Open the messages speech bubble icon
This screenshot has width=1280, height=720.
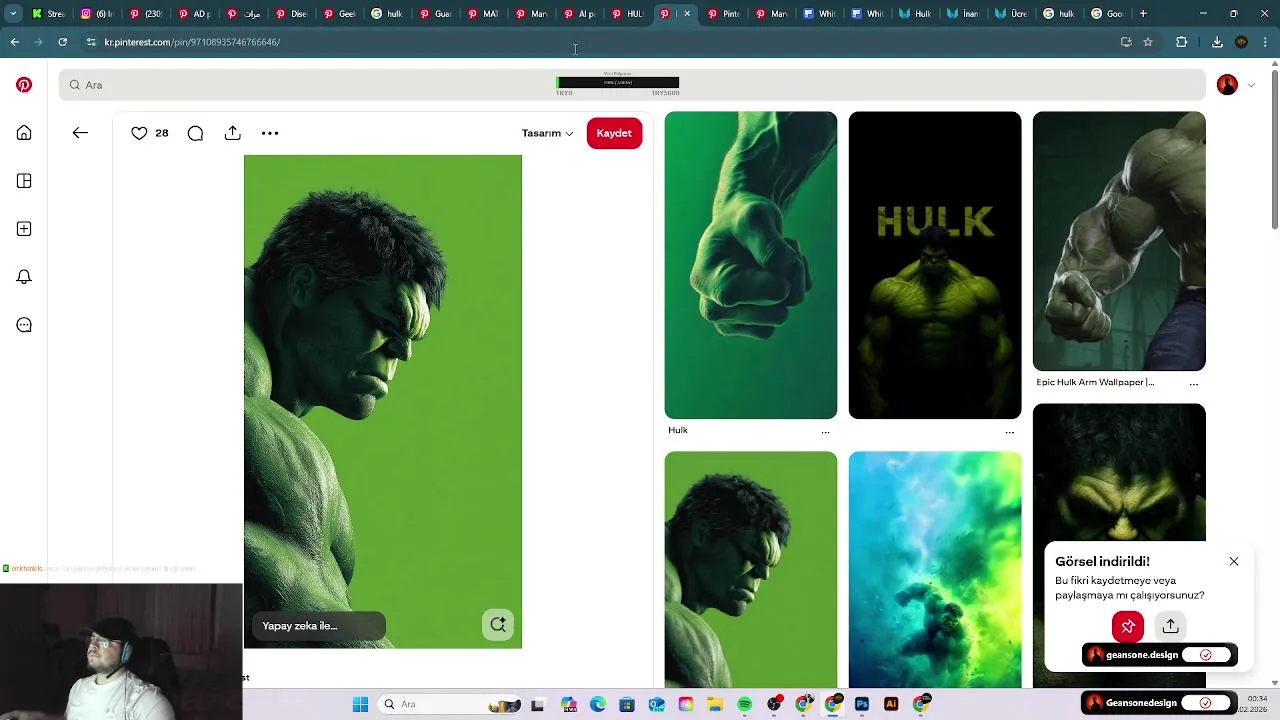pyautogui.click(x=24, y=325)
